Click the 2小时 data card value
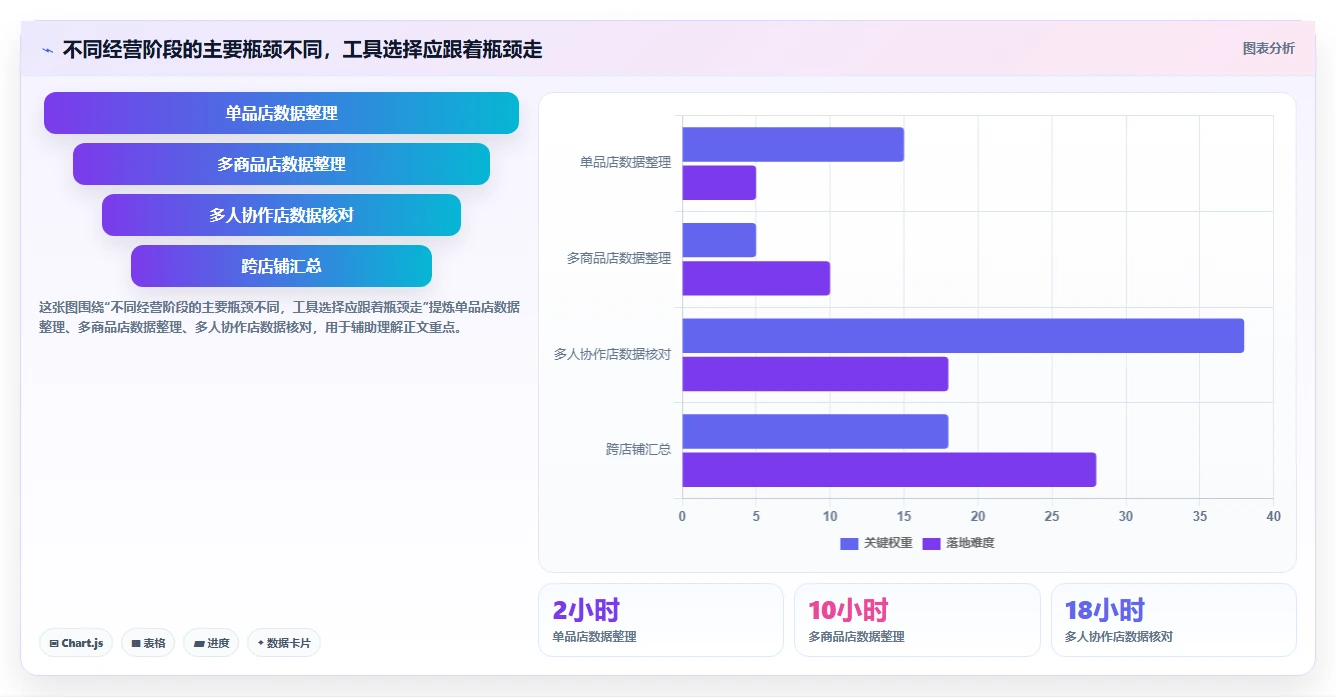The image size is (1336, 697). (x=586, y=610)
